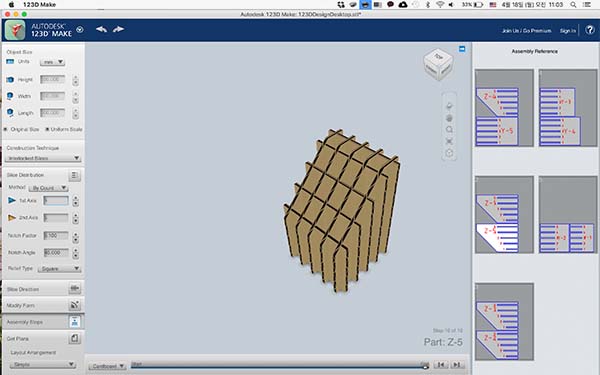Click the battery status in the menu bar
This screenshot has width=600, height=375.
click(472, 5)
